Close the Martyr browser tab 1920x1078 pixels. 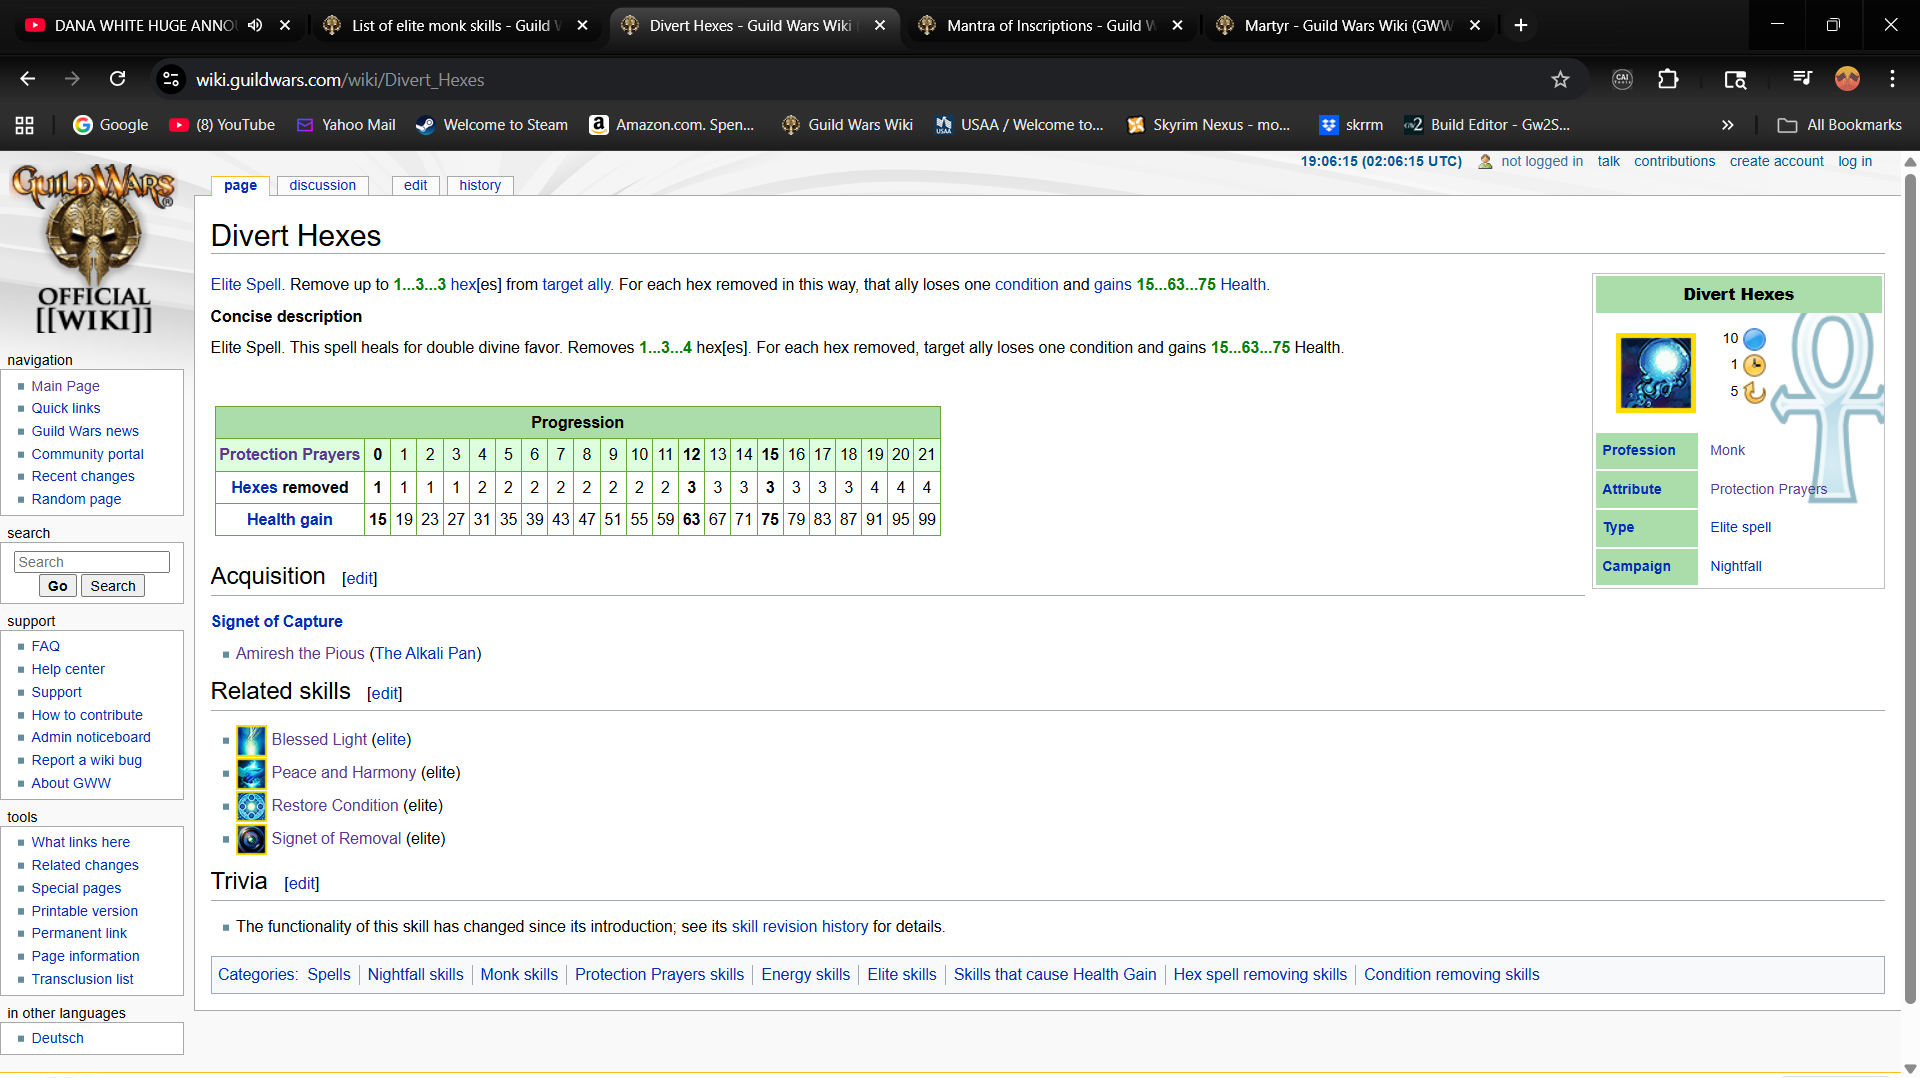[1475, 25]
